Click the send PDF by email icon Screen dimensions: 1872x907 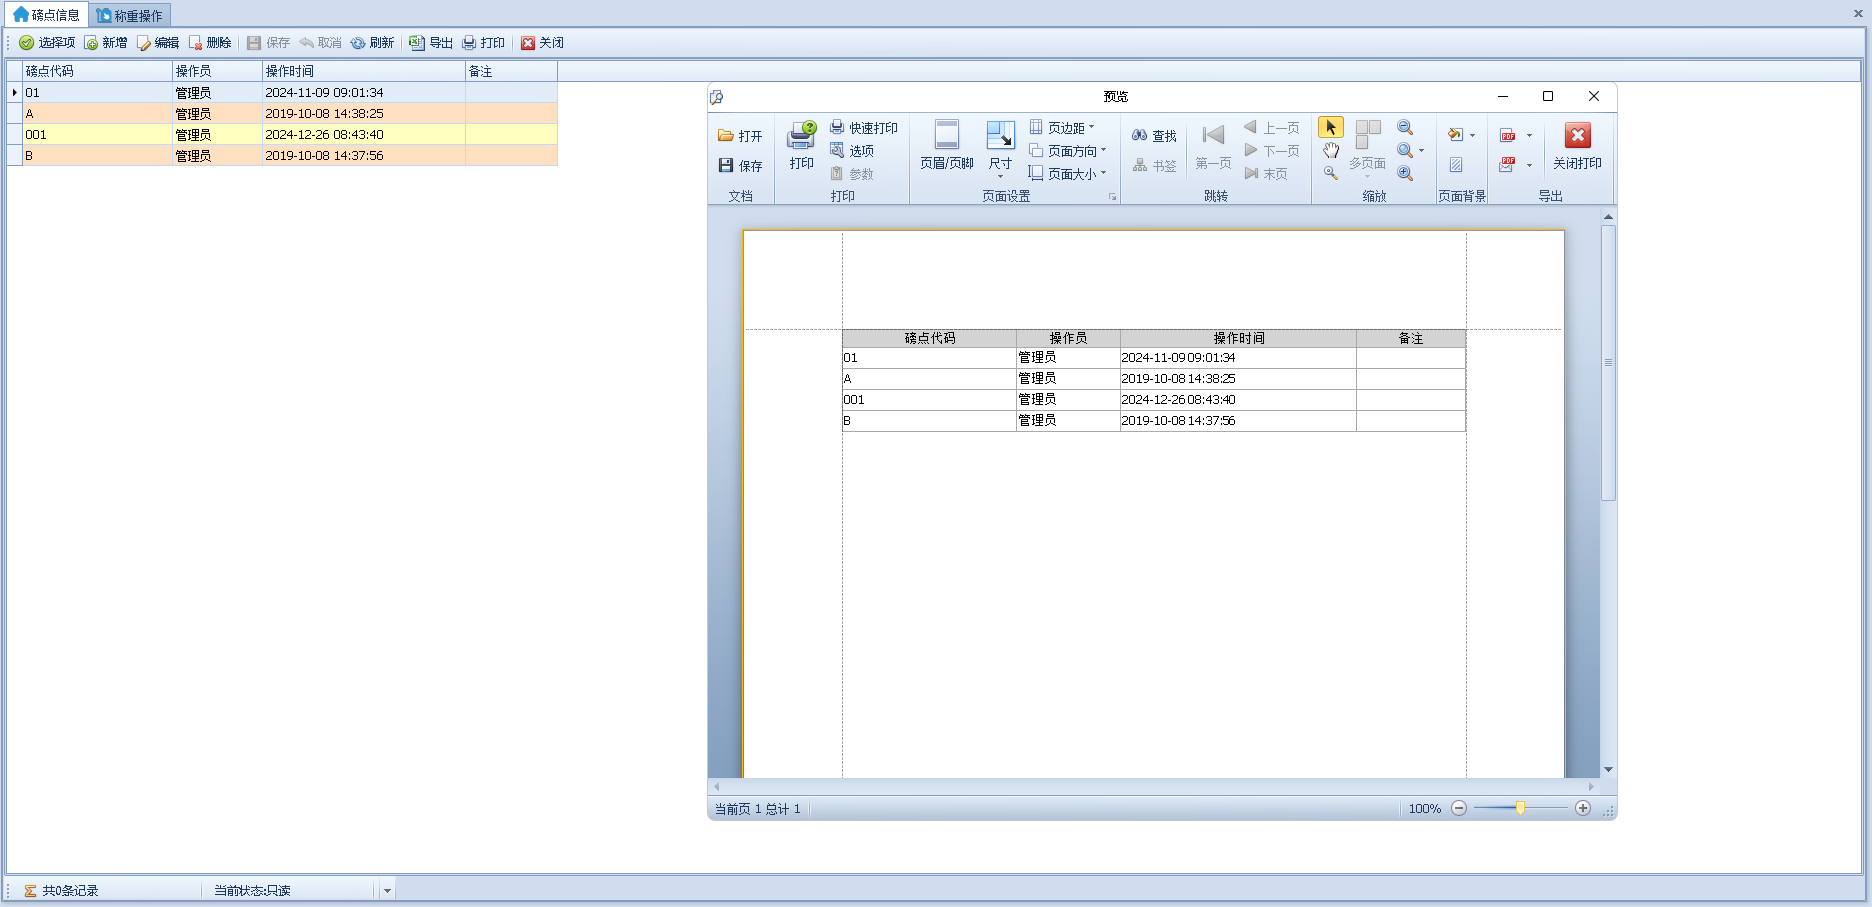click(x=1508, y=165)
